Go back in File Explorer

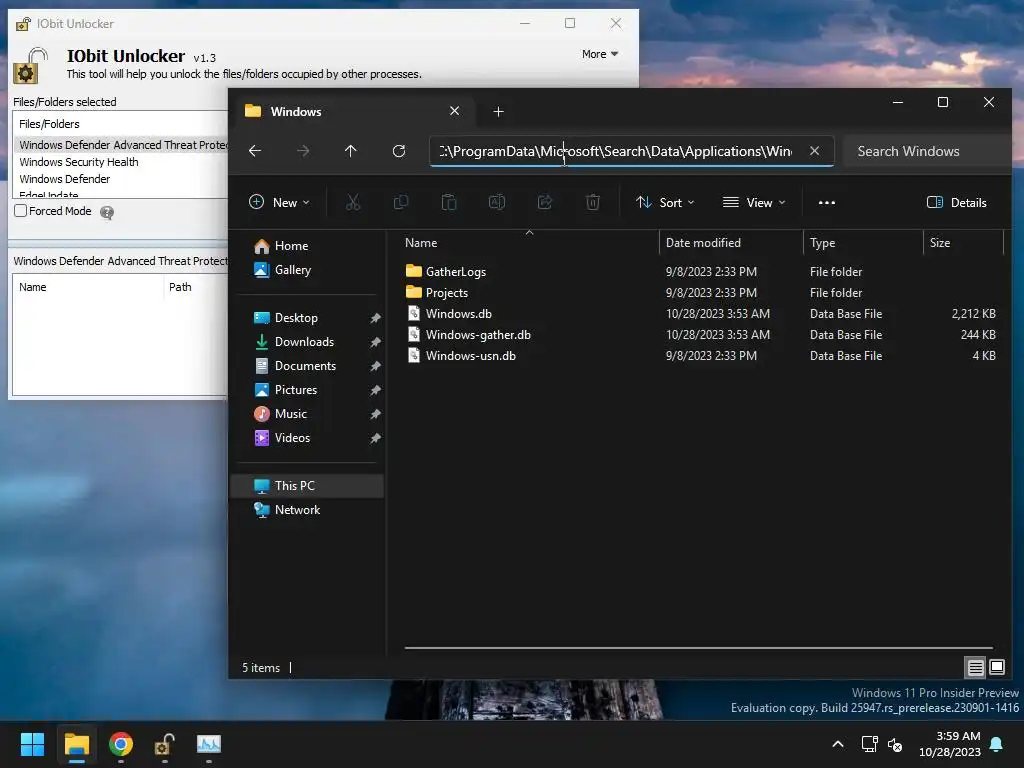pyautogui.click(x=255, y=151)
